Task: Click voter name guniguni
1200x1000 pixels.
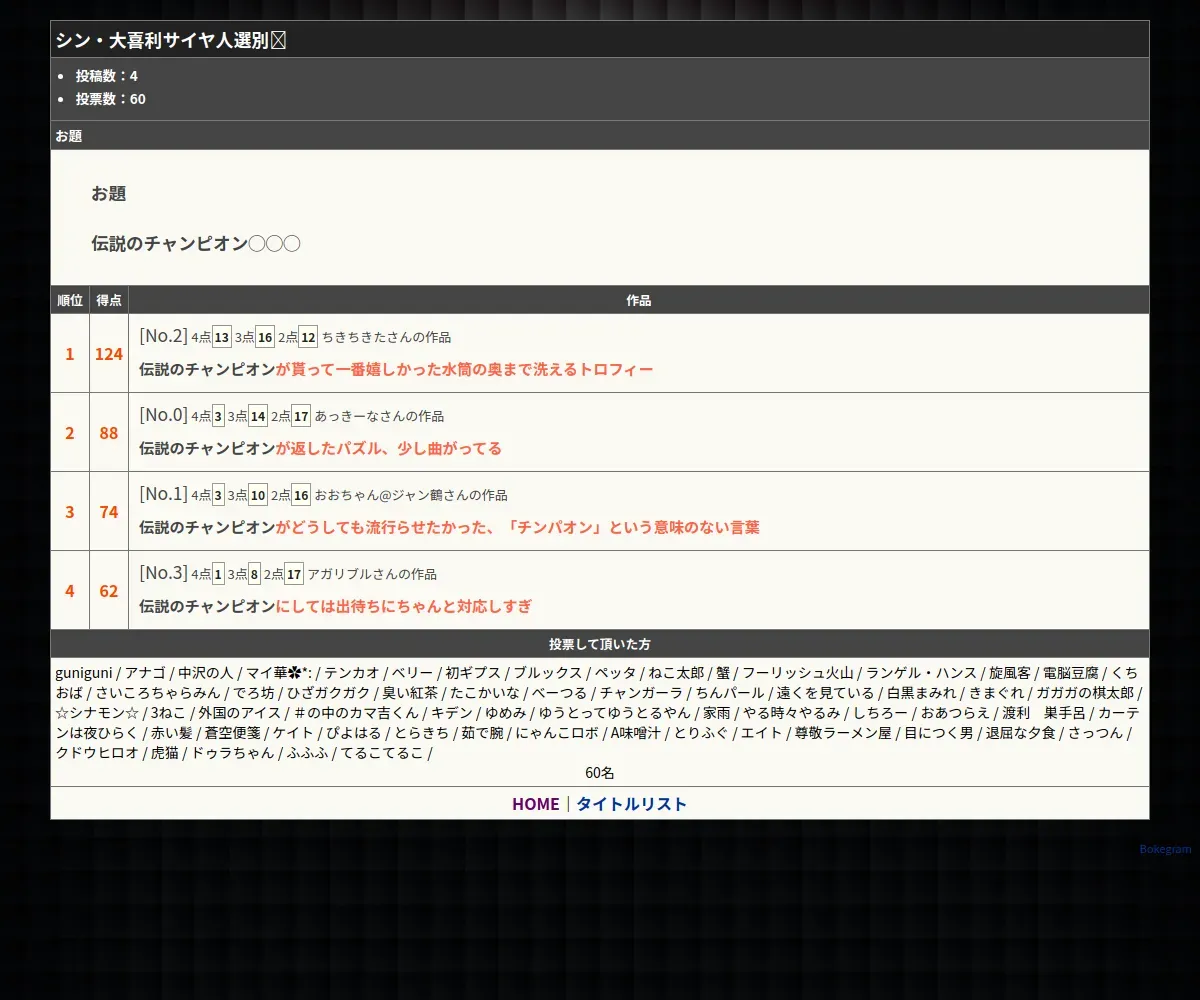Action: [x=84, y=673]
